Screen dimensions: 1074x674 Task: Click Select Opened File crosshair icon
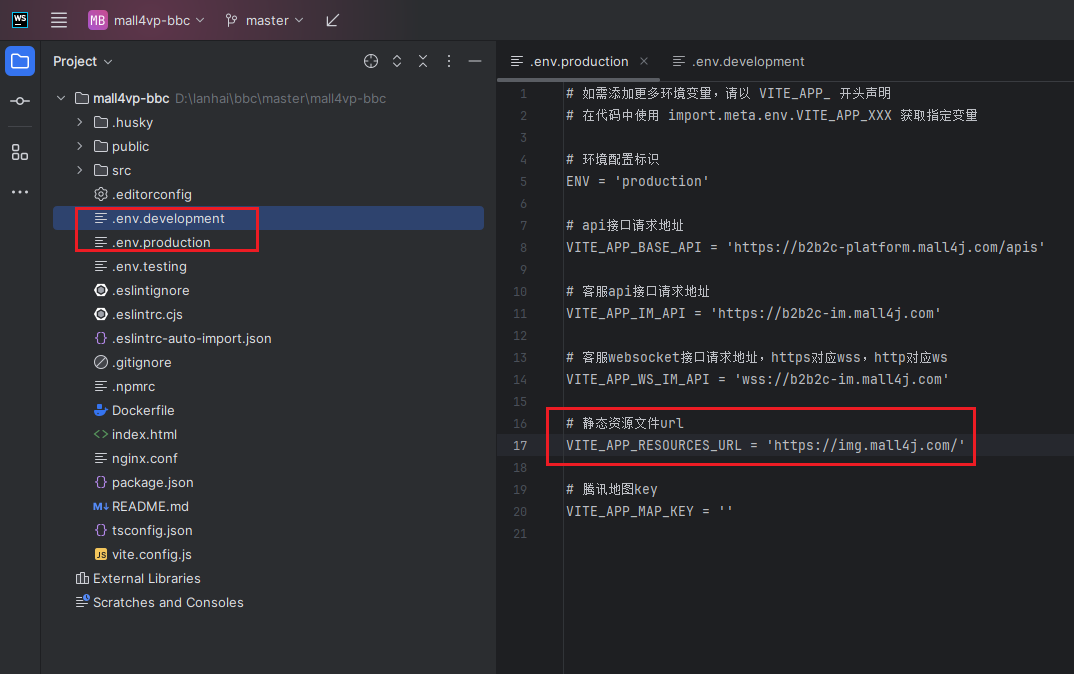[371, 61]
